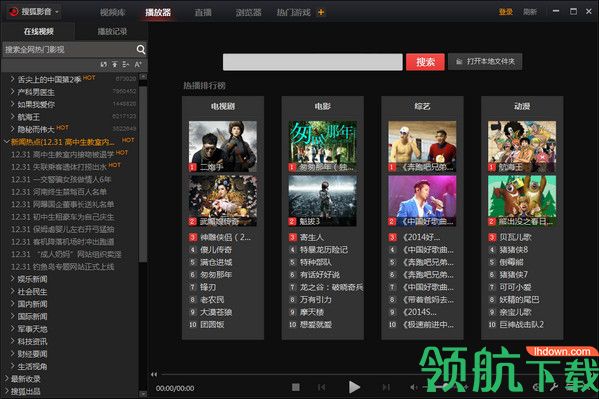Mute using the speaker icon
The image size is (599, 399).
[414, 387]
